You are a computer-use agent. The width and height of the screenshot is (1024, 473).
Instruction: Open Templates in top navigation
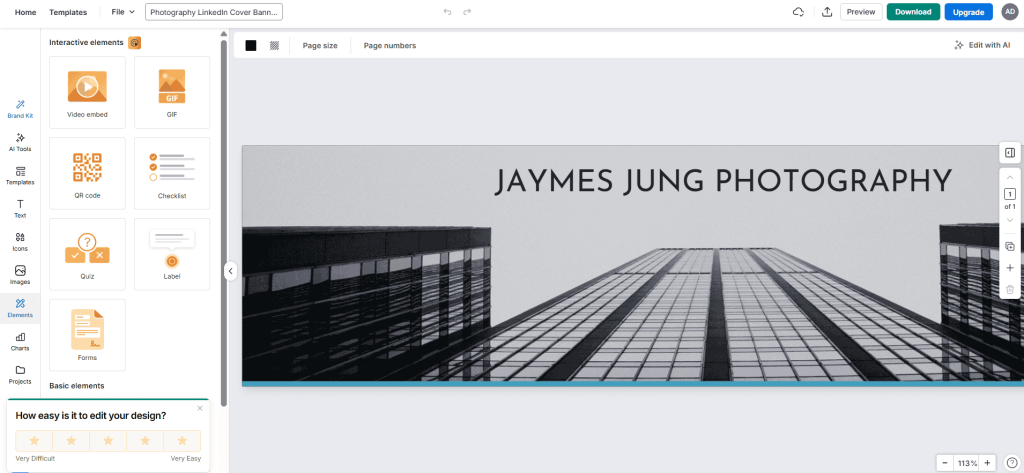pos(68,12)
